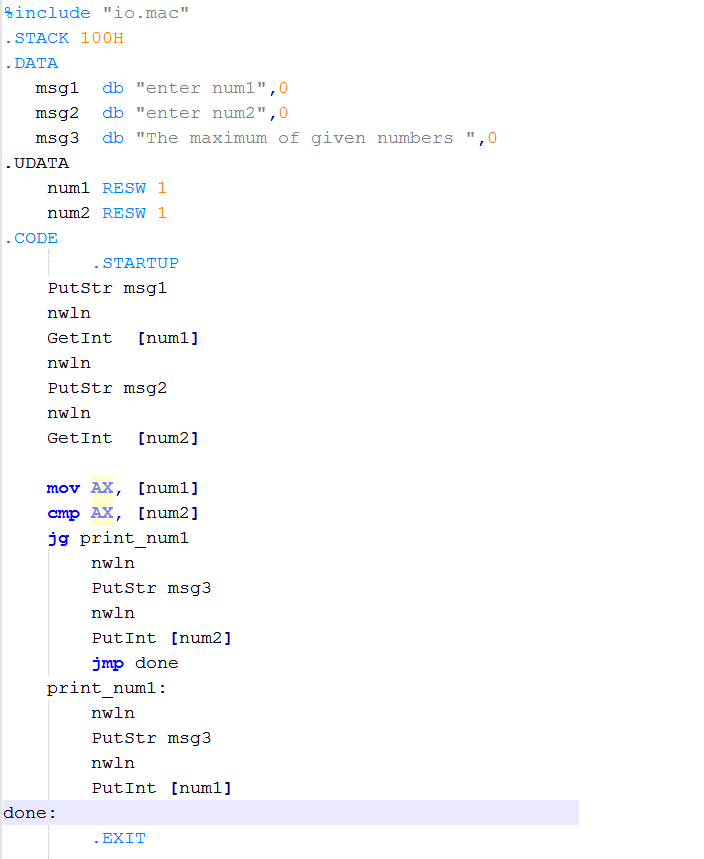The image size is (704, 859).
Task: Click the msg3 maximum message line
Action: 266,138
